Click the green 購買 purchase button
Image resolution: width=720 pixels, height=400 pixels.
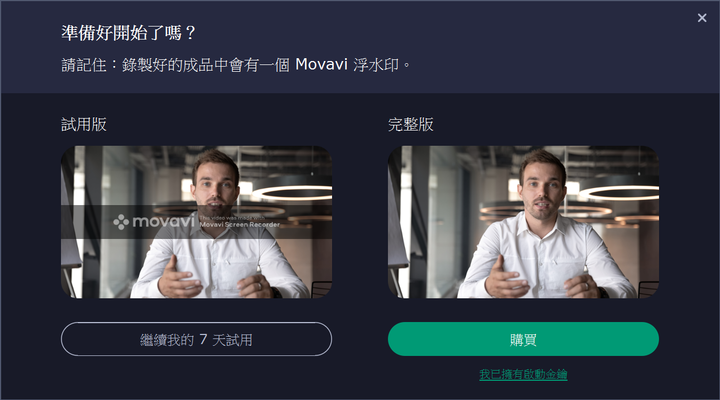[523, 339]
